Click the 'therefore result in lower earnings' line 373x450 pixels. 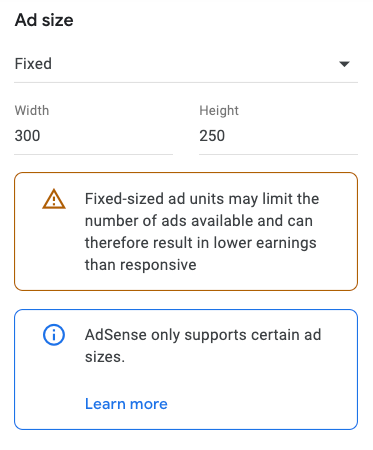pyautogui.click(x=200, y=243)
